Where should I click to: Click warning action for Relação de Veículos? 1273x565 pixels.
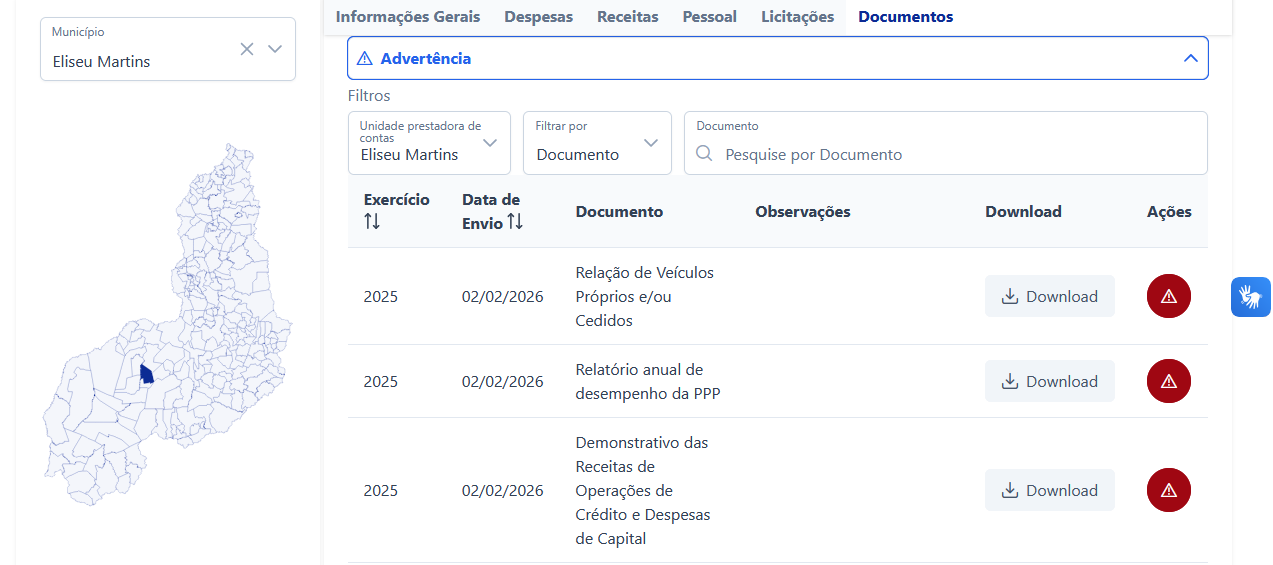point(1169,296)
